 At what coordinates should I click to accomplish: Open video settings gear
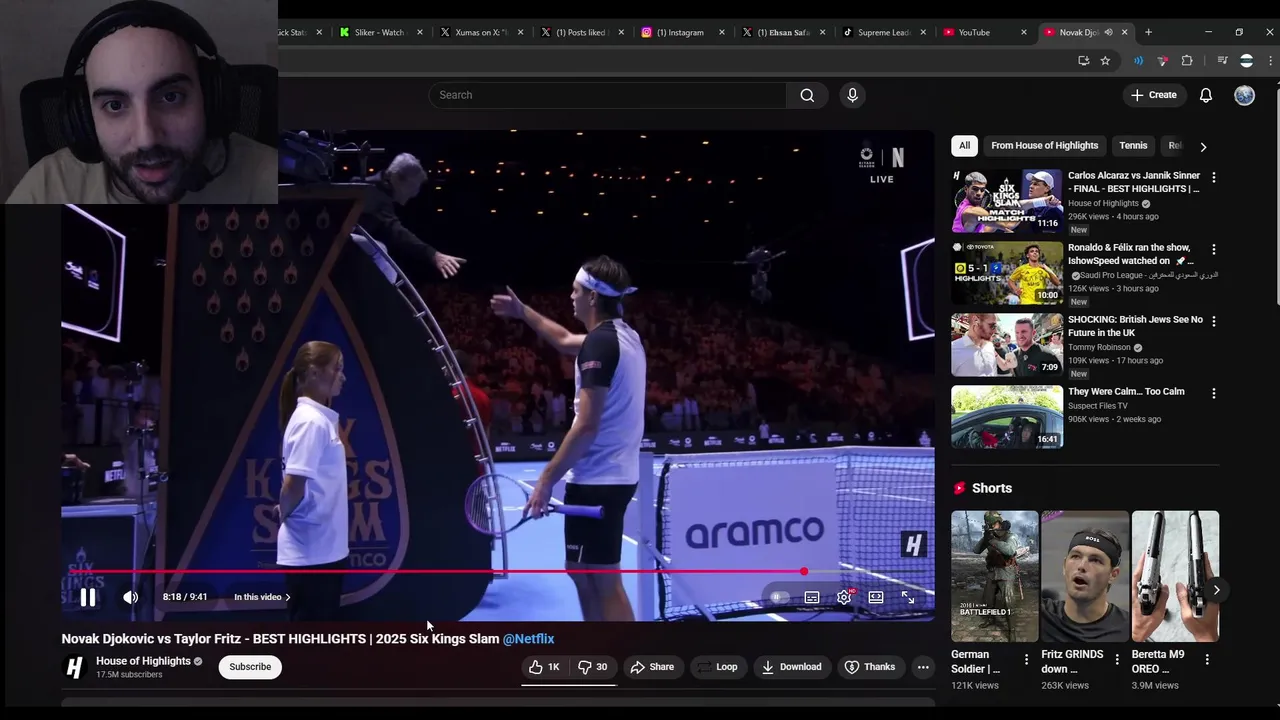click(844, 597)
